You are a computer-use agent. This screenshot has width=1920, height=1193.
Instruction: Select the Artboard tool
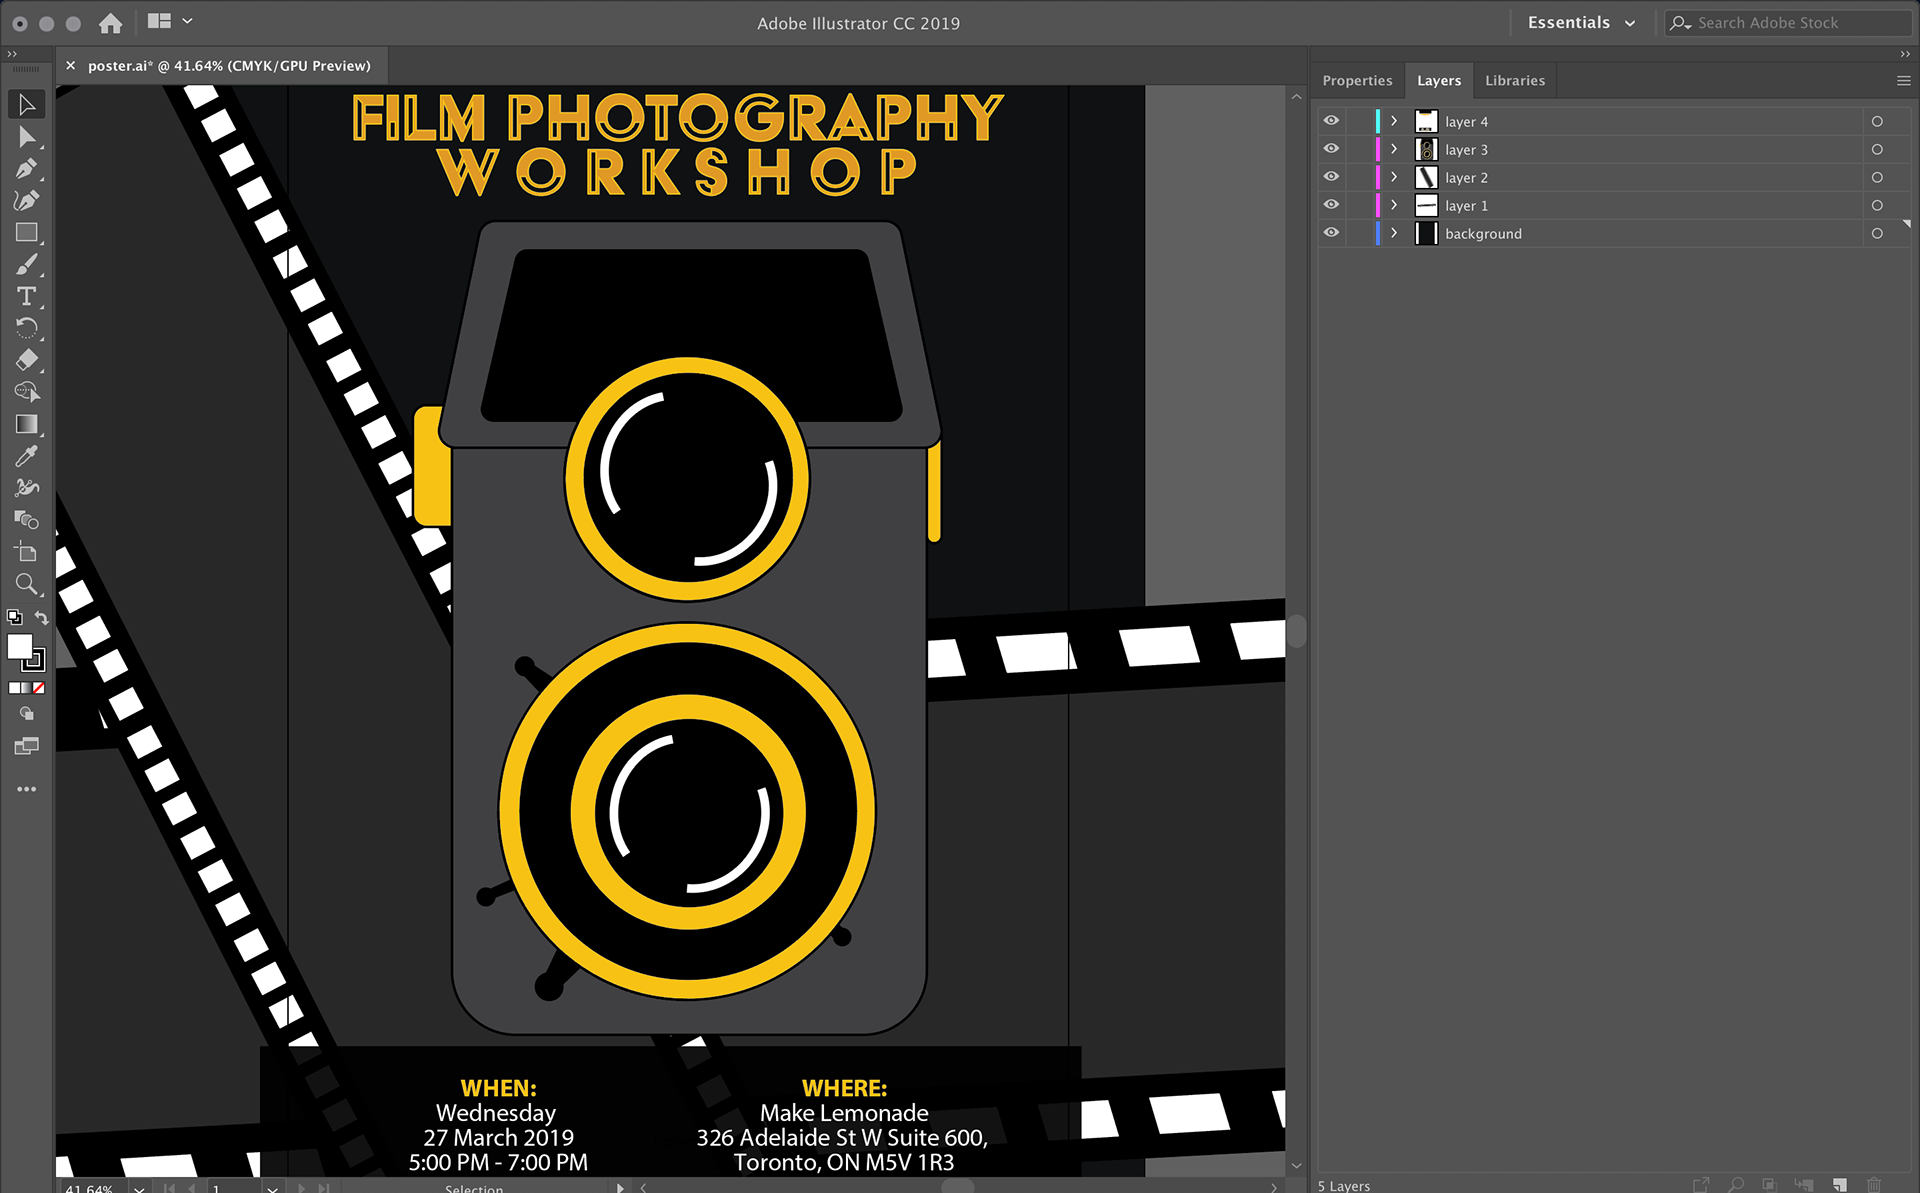pyautogui.click(x=27, y=552)
